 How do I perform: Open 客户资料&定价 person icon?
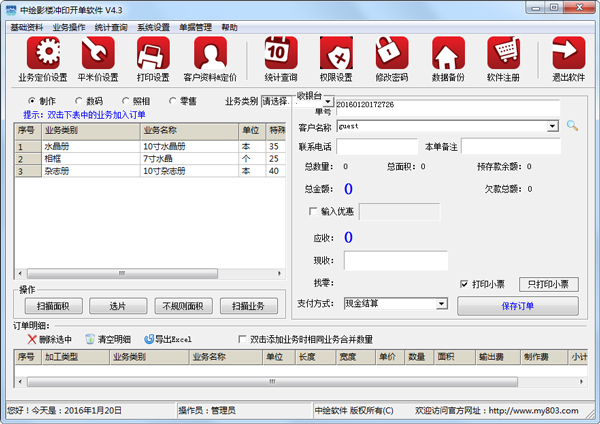coord(210,53)
